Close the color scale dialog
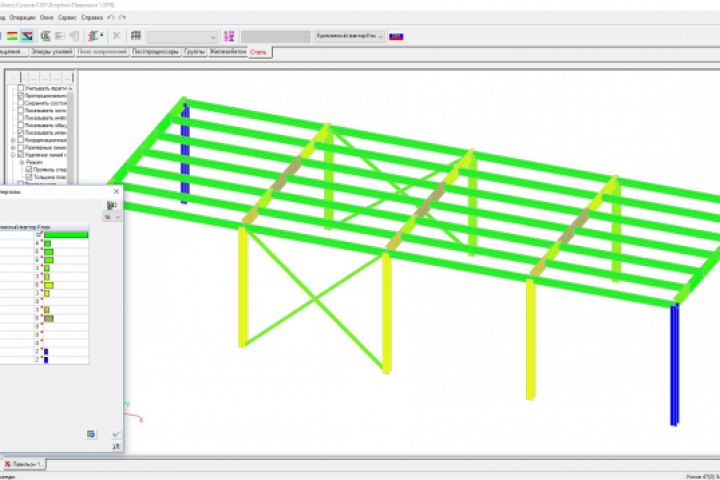 tap(116, 191)
